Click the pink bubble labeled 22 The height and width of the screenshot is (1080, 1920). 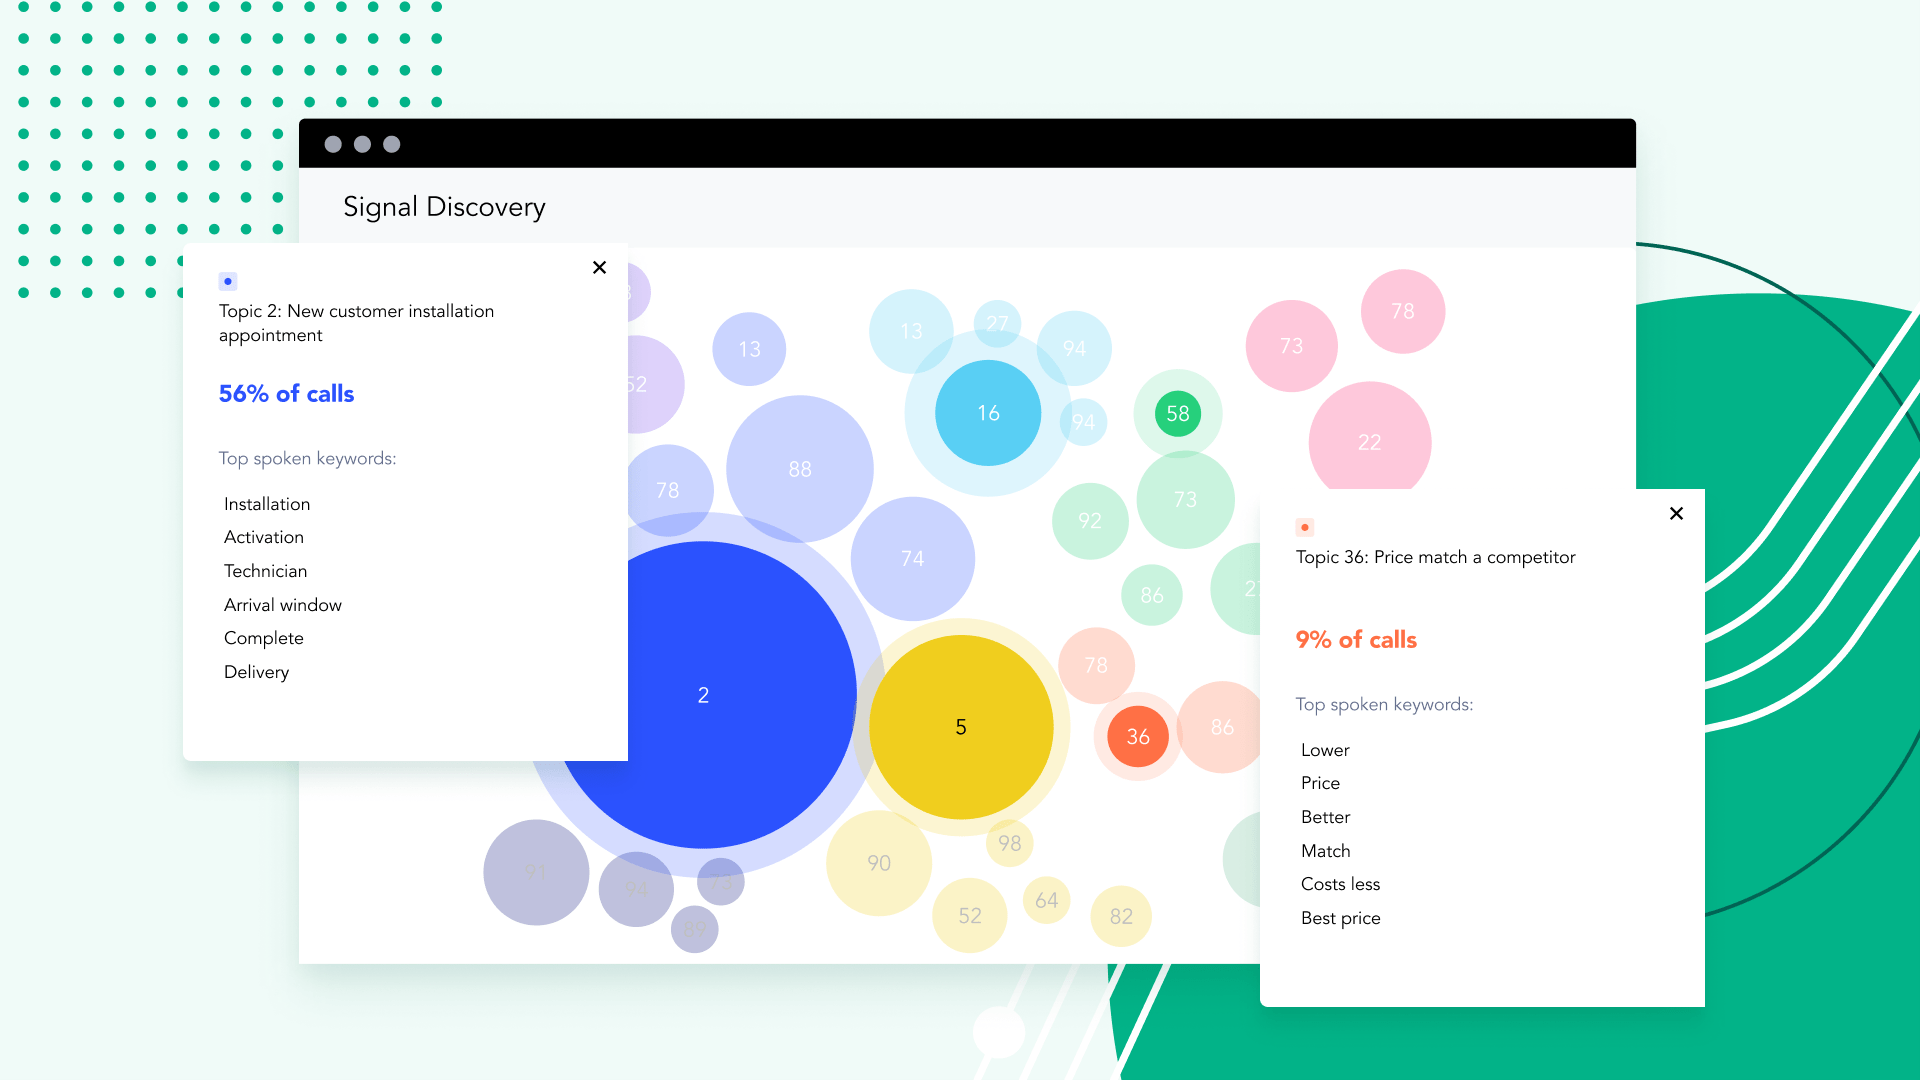coord(1370,442)
